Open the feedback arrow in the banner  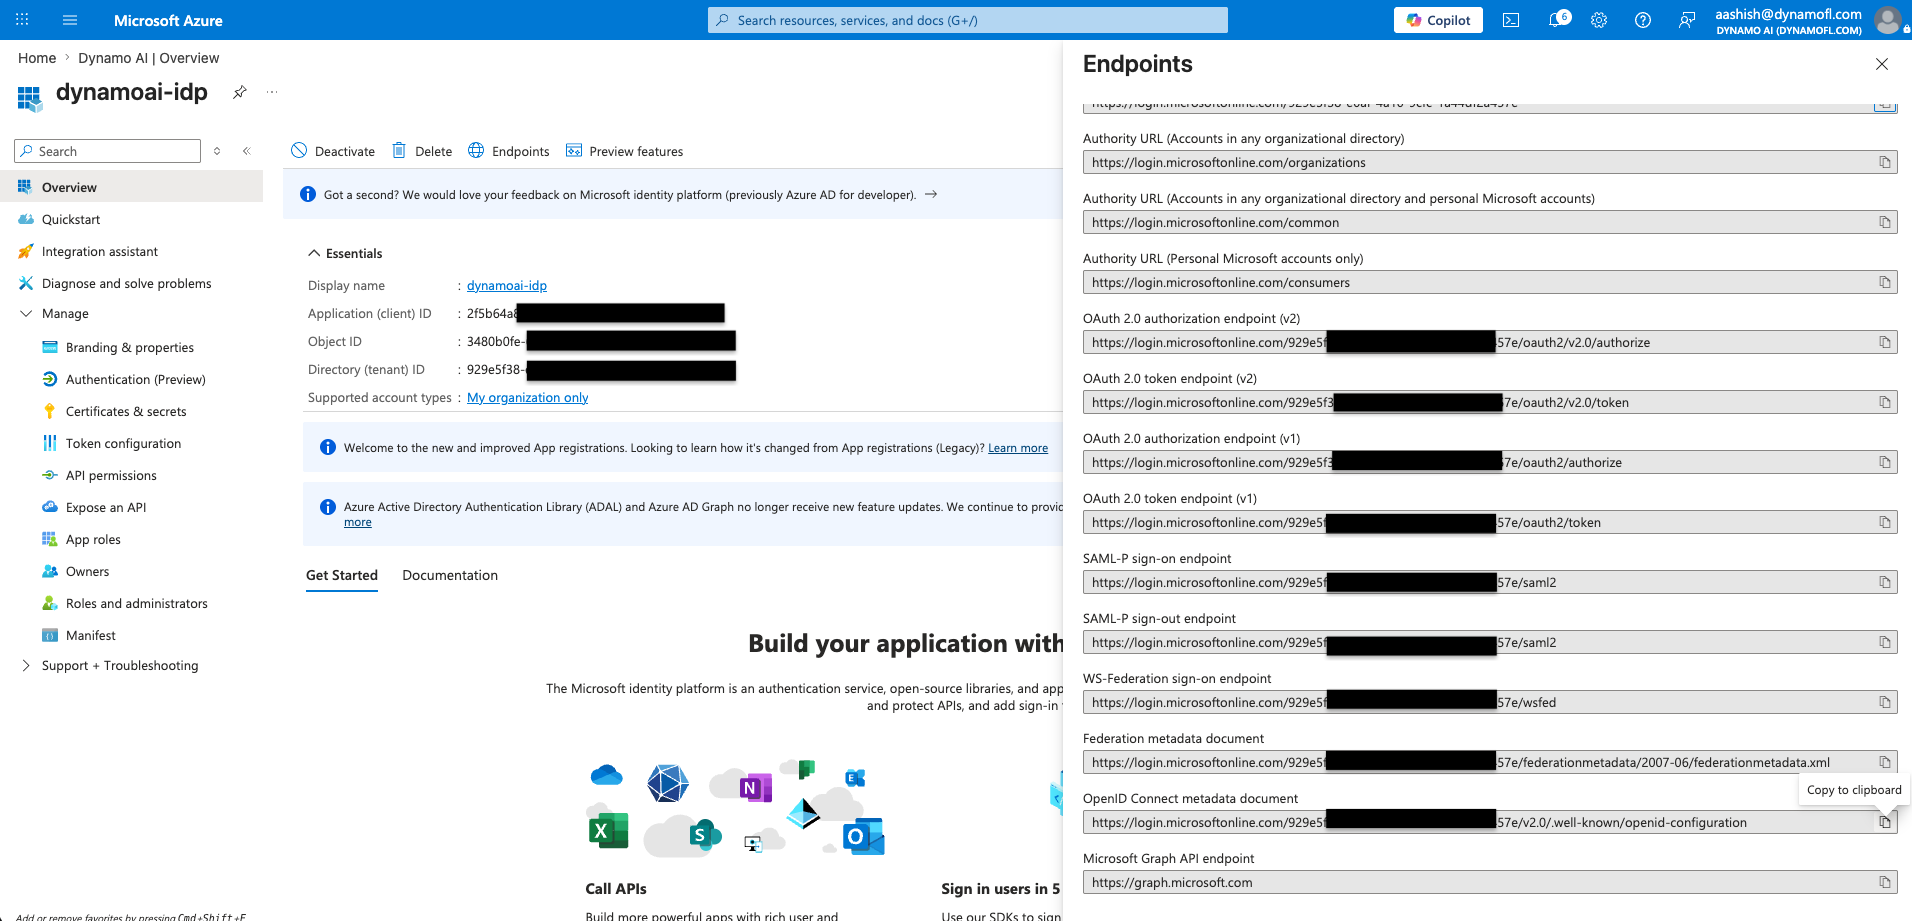click(931, 194)
